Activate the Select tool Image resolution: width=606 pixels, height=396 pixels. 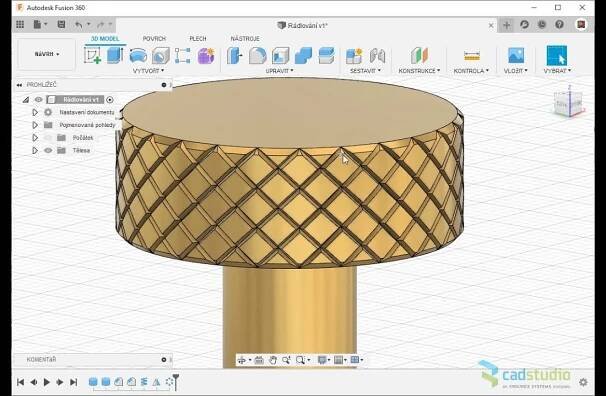[557, 56]
